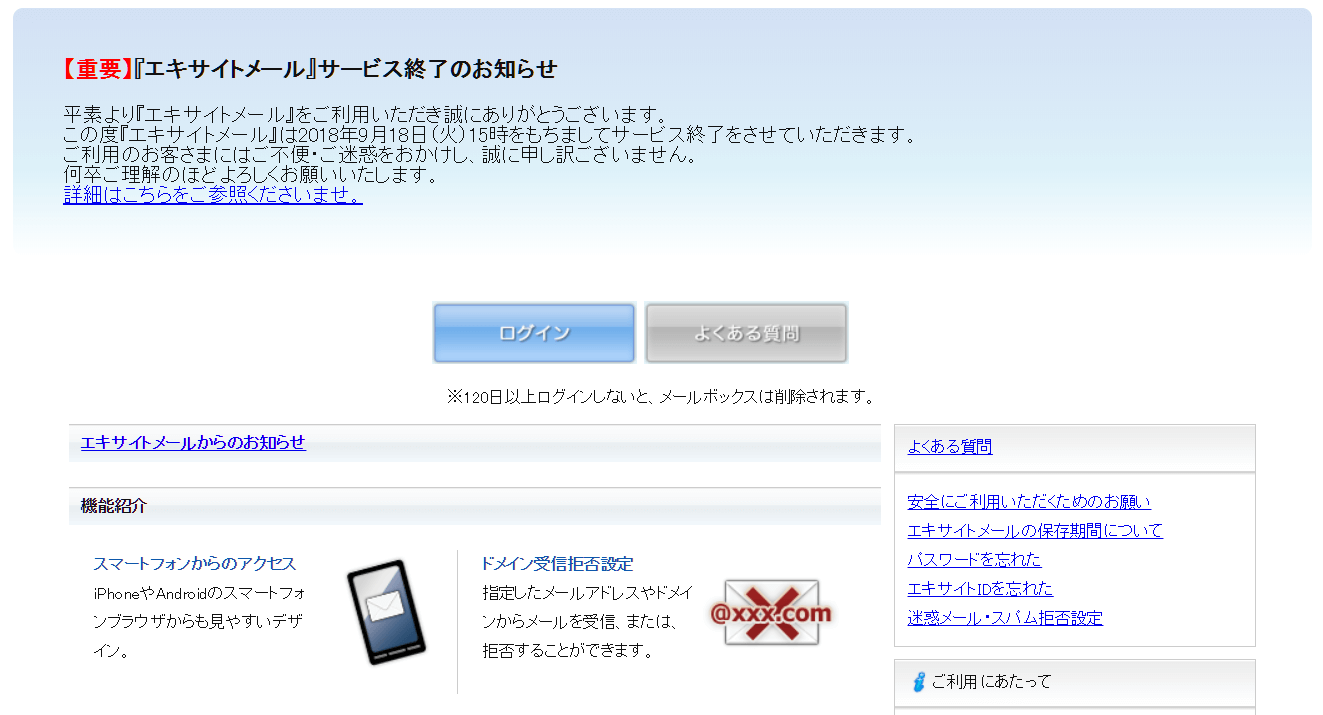This screenshot has width=1323, height=715.
Task: Click the パスワードを忘れた link
Action: pyautogui.click(x=974, y=560)
